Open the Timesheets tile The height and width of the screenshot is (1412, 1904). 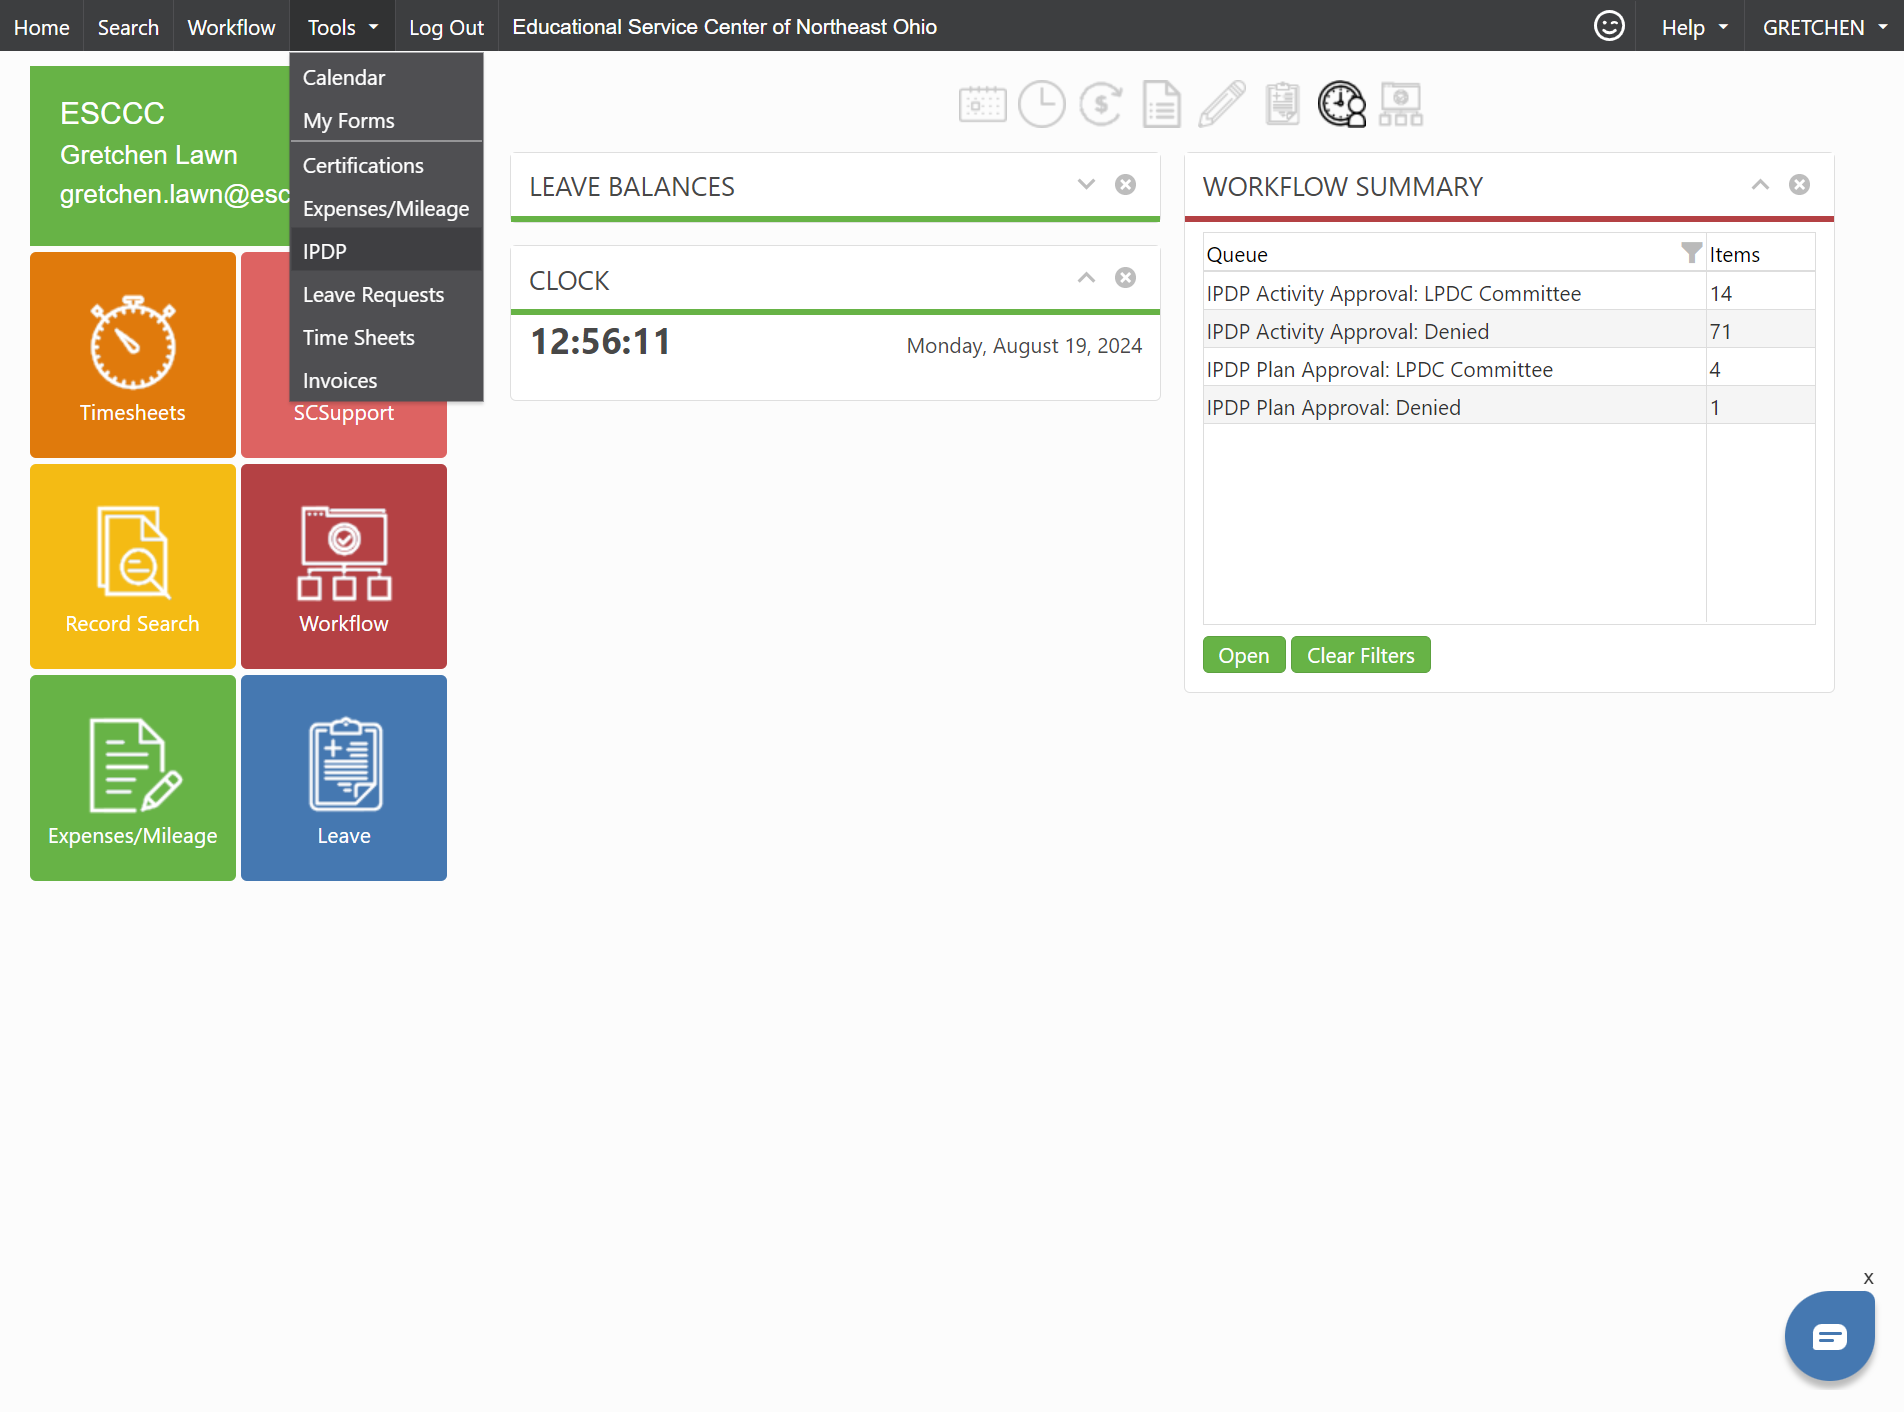tap(133, 355)
